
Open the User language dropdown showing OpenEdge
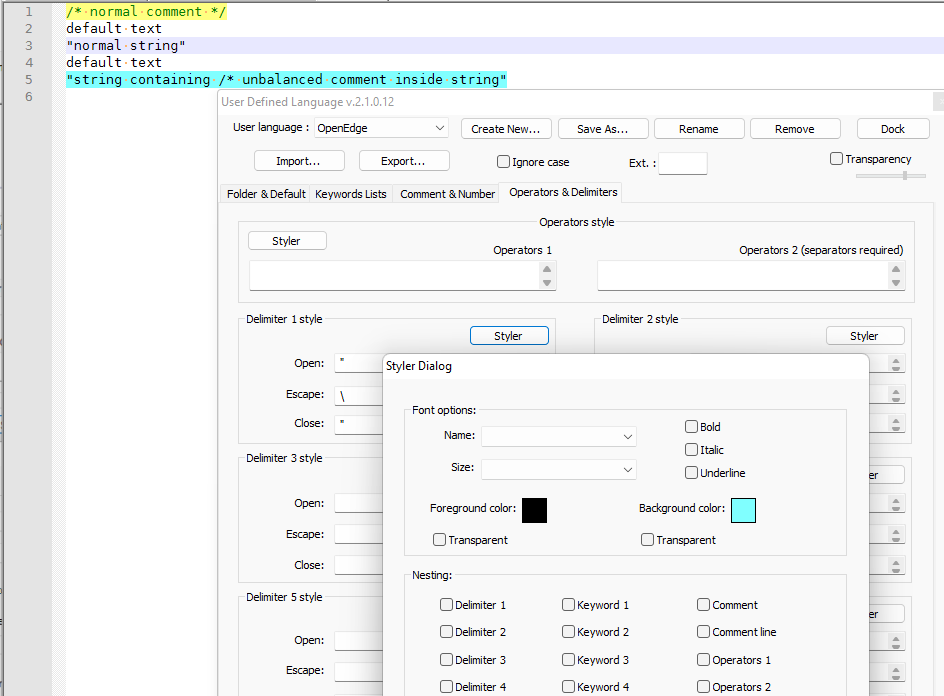[x=381, y=128]
